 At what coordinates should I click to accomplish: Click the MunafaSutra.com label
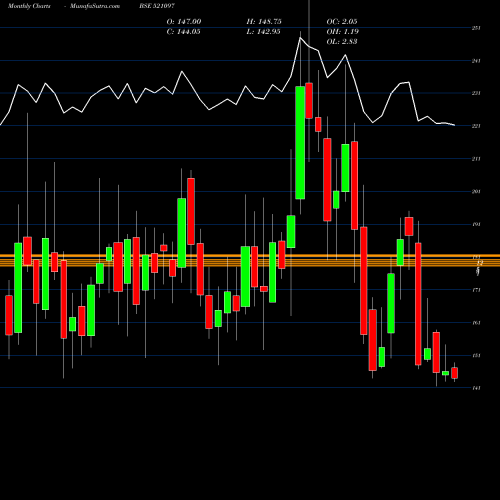click(x=95, y=6)
